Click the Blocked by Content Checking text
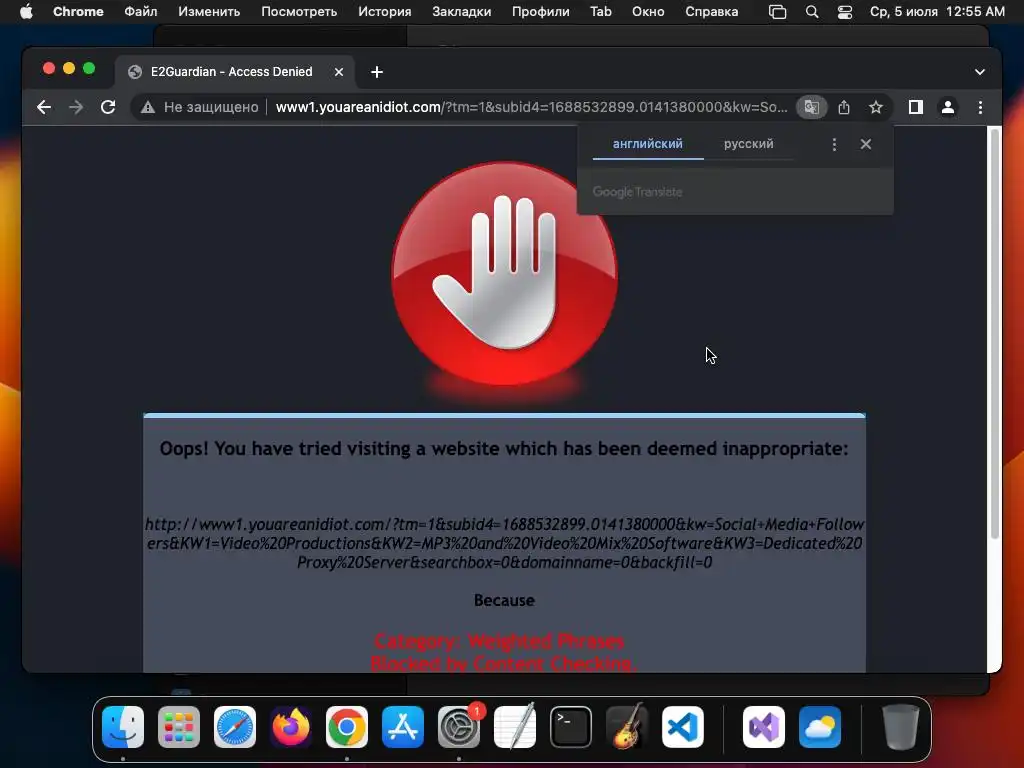 (x=503, y=664)
